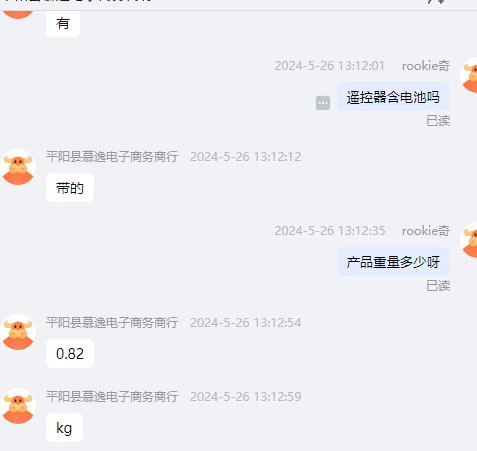
Task: Select the 产品重量多少呀 message bubble
Action: coord(393,262)
